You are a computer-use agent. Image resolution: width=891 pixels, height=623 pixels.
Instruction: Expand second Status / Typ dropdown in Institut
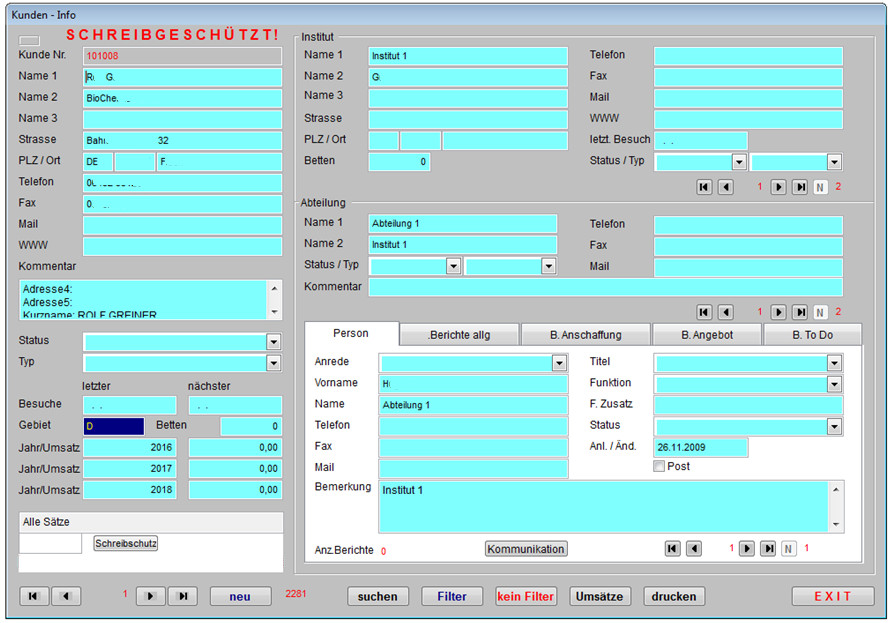834,162
